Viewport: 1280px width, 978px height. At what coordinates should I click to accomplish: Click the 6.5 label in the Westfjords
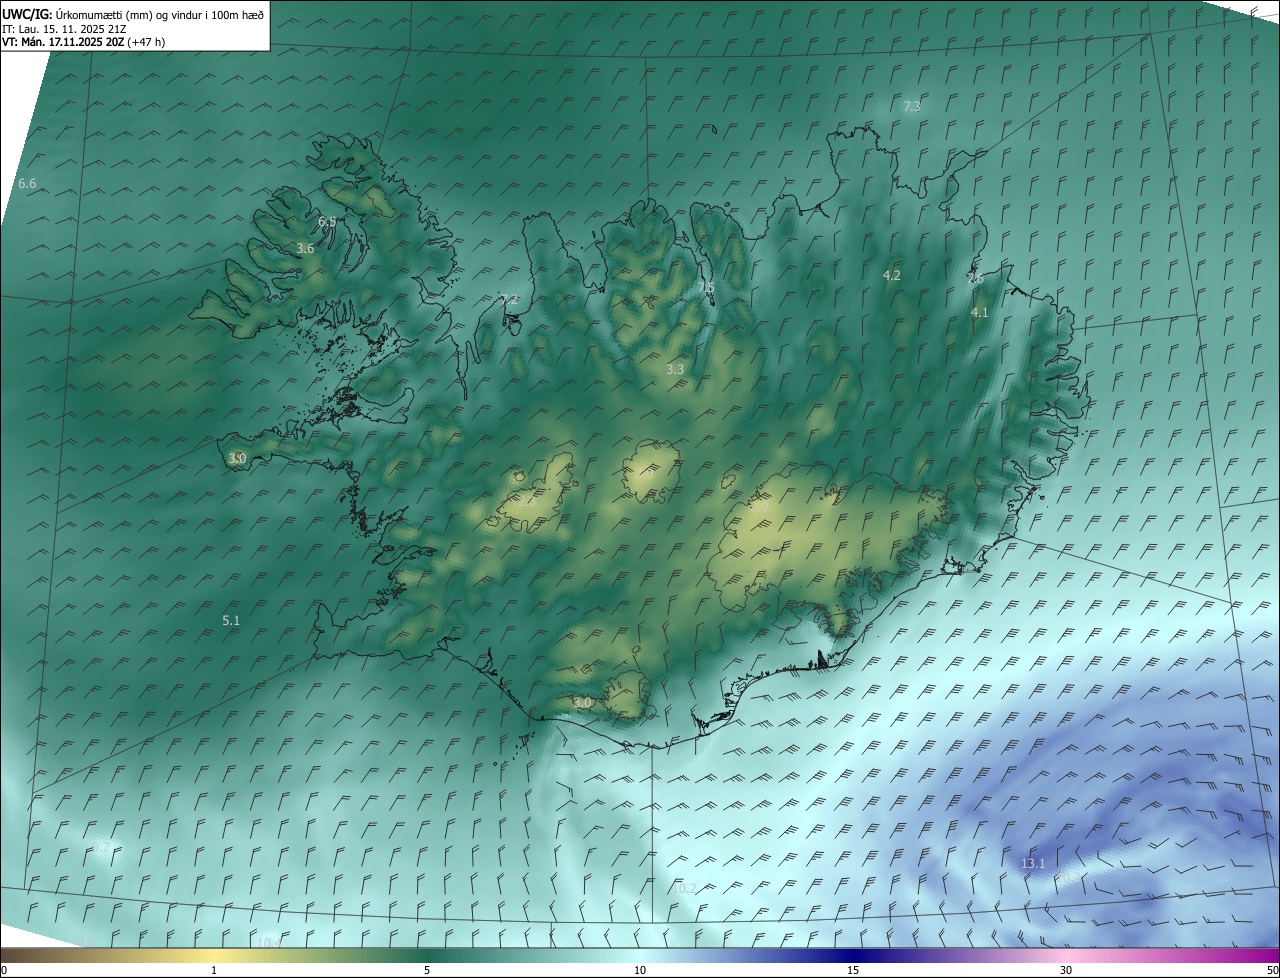pos(327,221)
